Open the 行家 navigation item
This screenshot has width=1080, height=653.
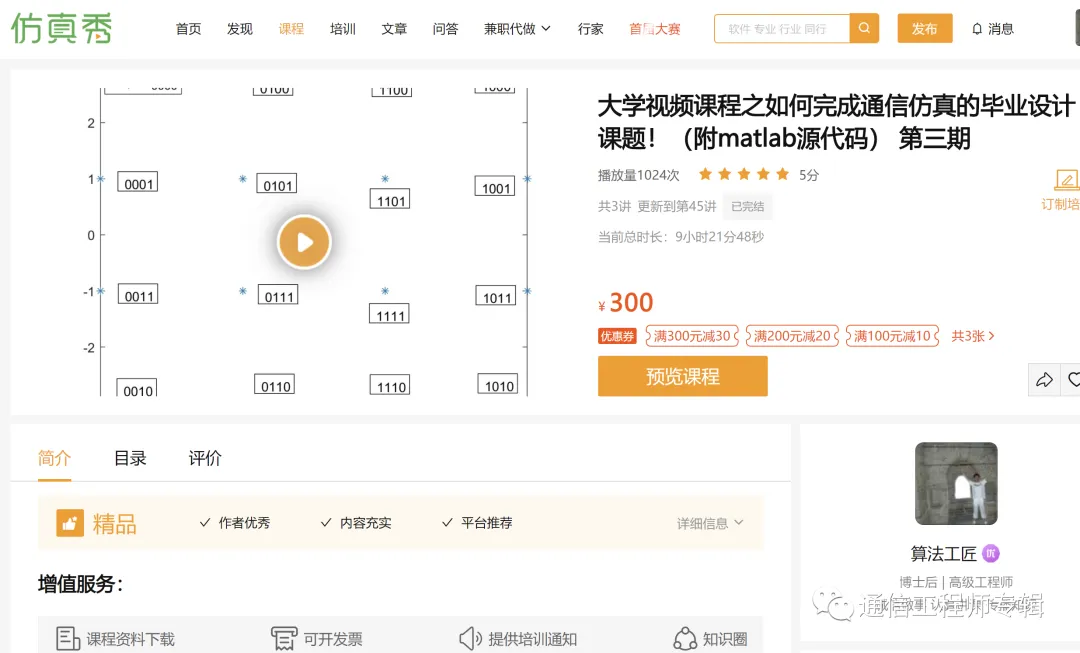pyautogui.click(x=590, y=29)
